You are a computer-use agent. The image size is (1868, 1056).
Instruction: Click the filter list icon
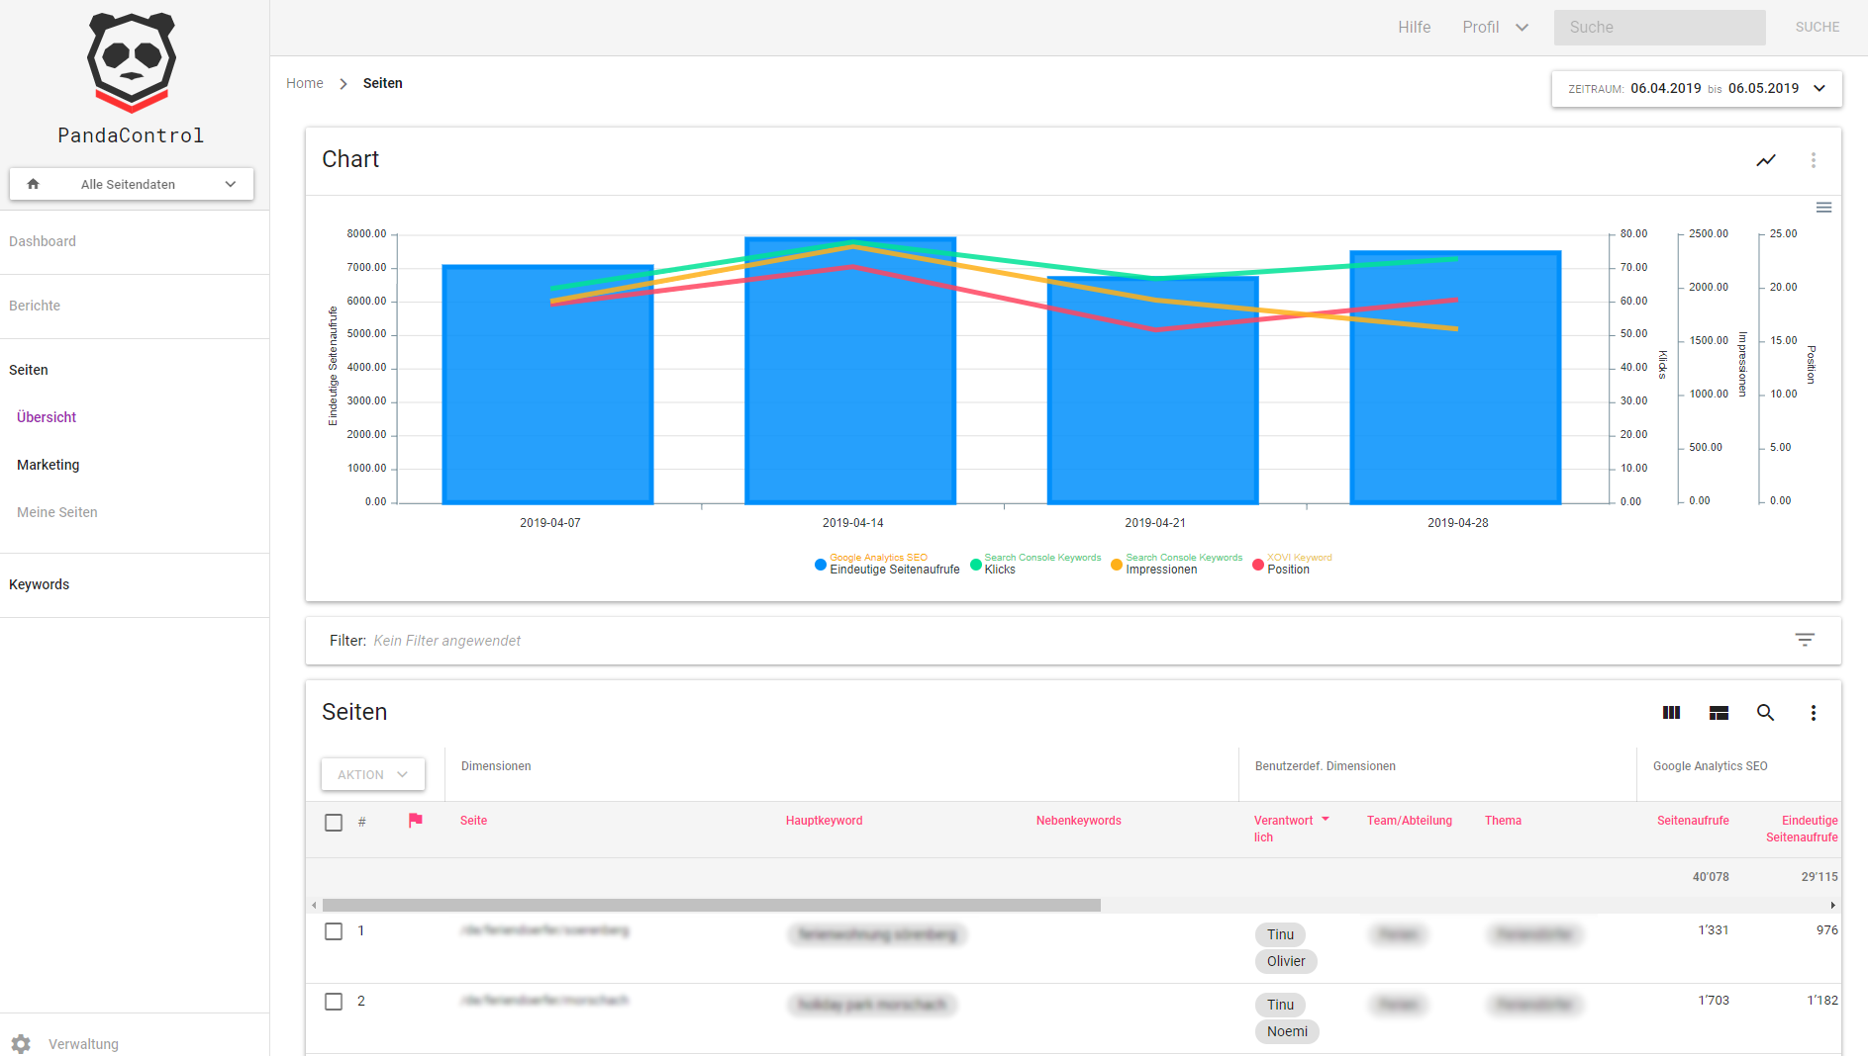point(1805,640)
